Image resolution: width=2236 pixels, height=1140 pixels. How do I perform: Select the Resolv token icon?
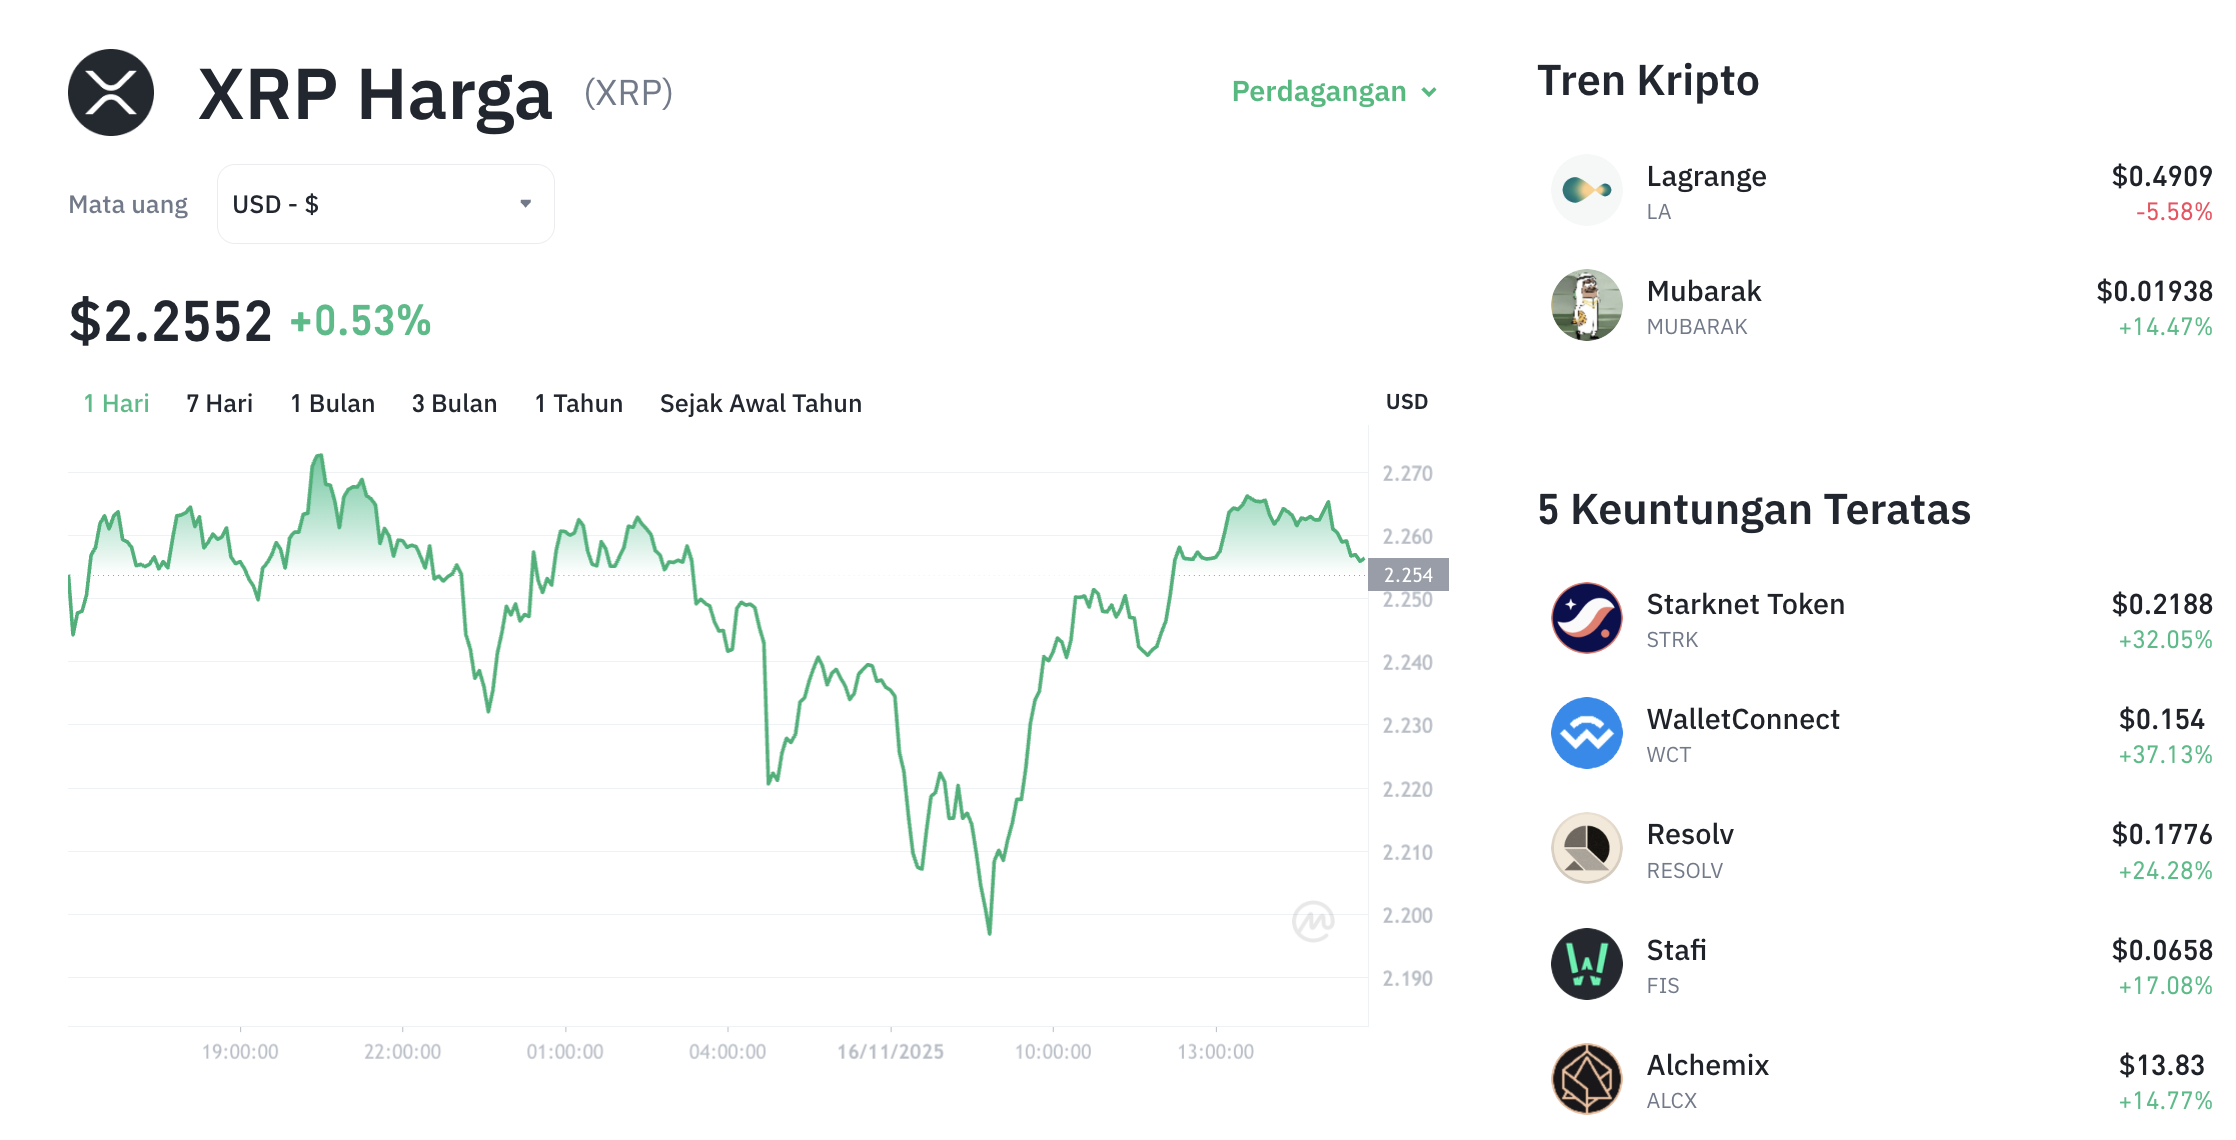tap(1586, 848)
